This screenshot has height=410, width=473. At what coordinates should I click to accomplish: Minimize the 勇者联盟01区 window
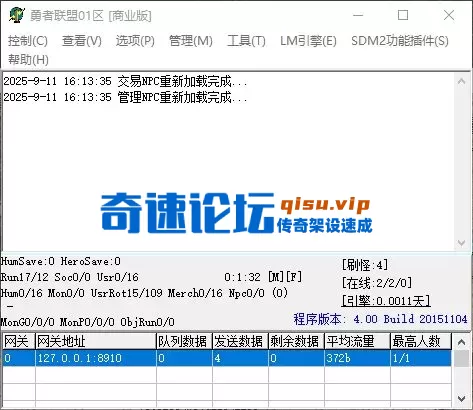click(358, 15)
